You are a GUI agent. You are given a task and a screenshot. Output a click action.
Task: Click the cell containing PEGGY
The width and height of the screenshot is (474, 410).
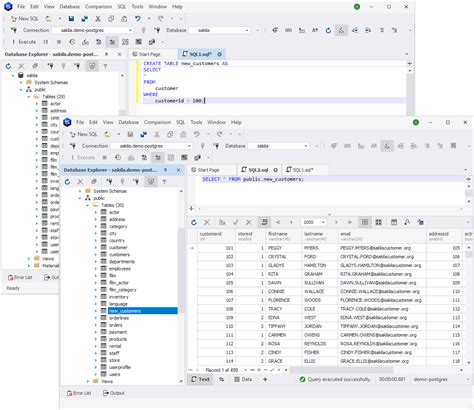[284, 248]
